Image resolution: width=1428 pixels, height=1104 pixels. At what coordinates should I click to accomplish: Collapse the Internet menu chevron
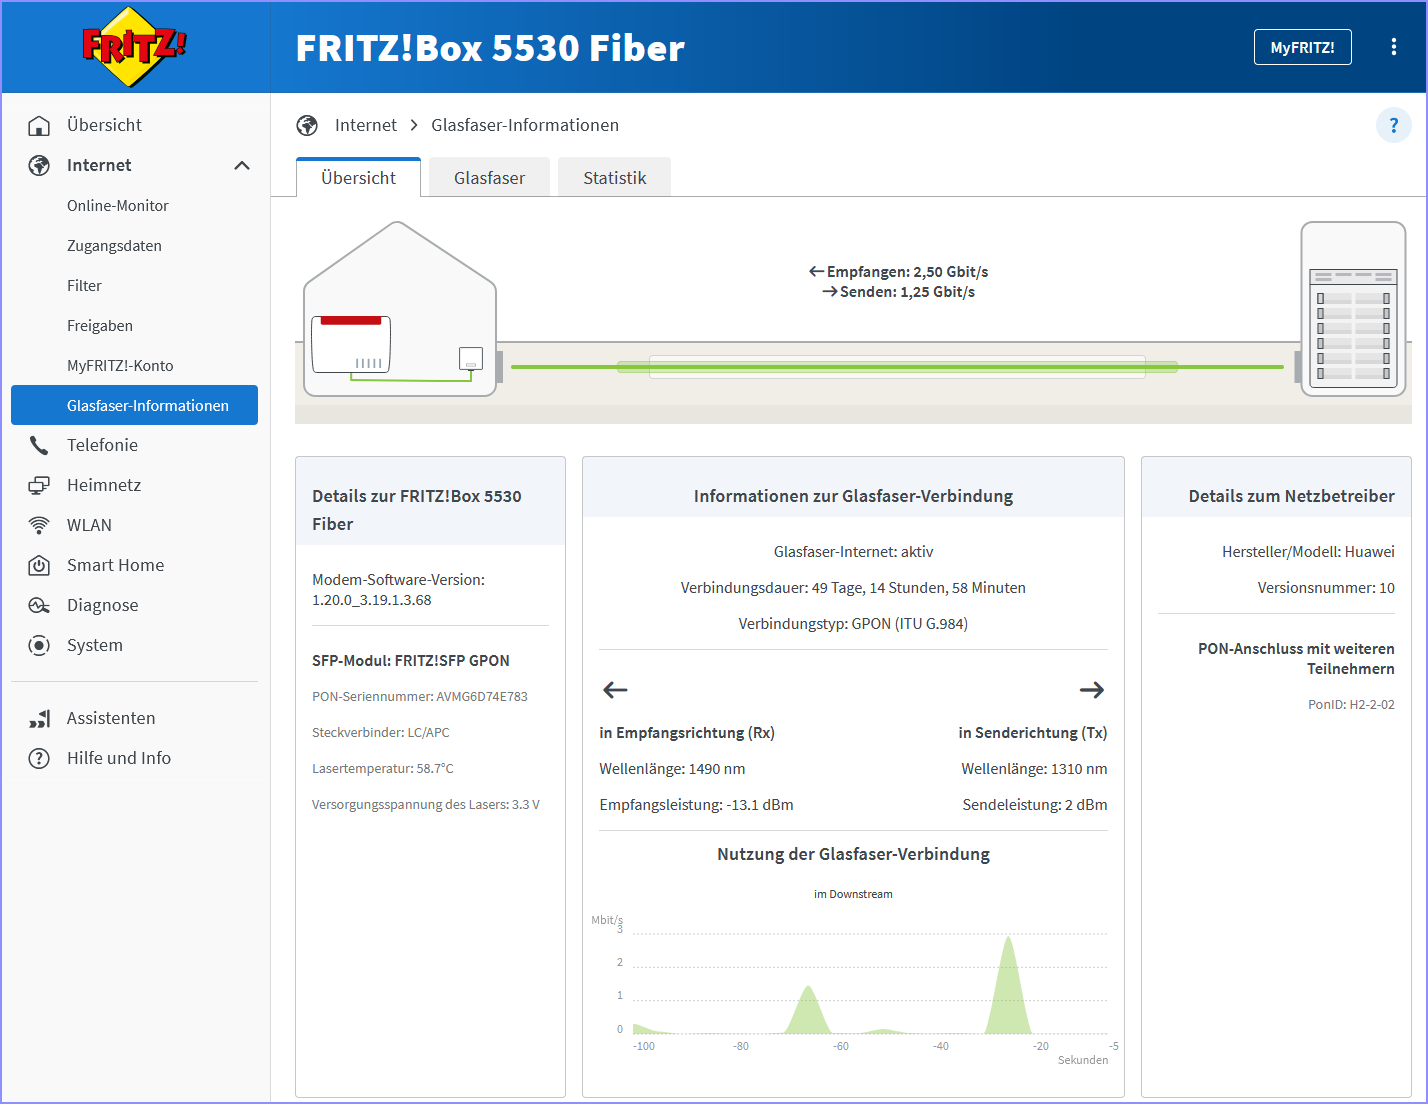coord(242,165)
